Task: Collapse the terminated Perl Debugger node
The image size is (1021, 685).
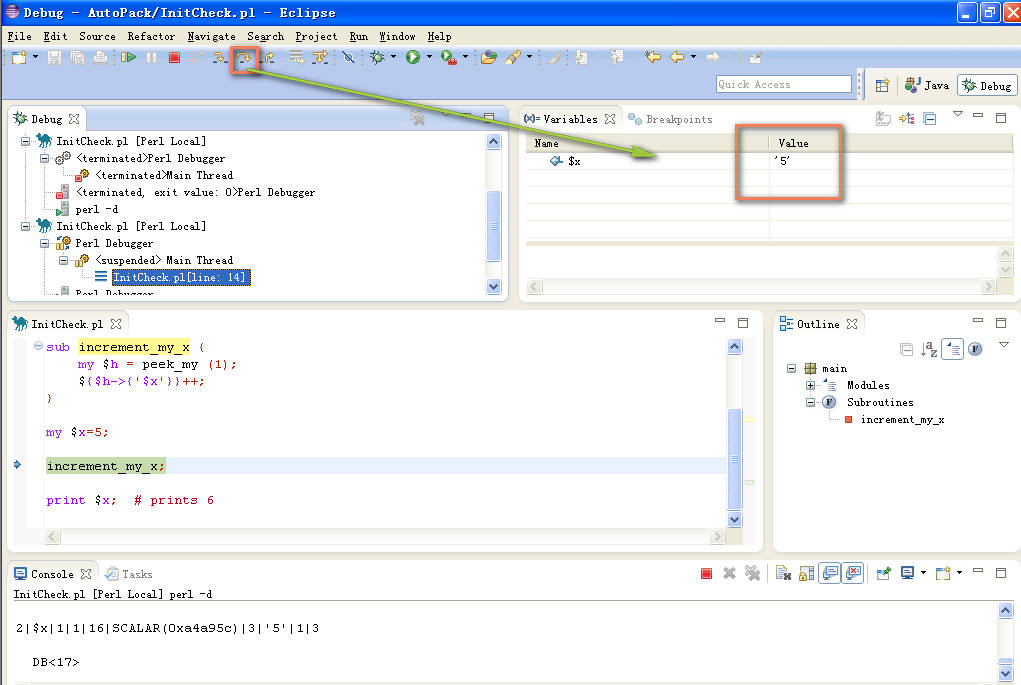Action: point(44,158)
